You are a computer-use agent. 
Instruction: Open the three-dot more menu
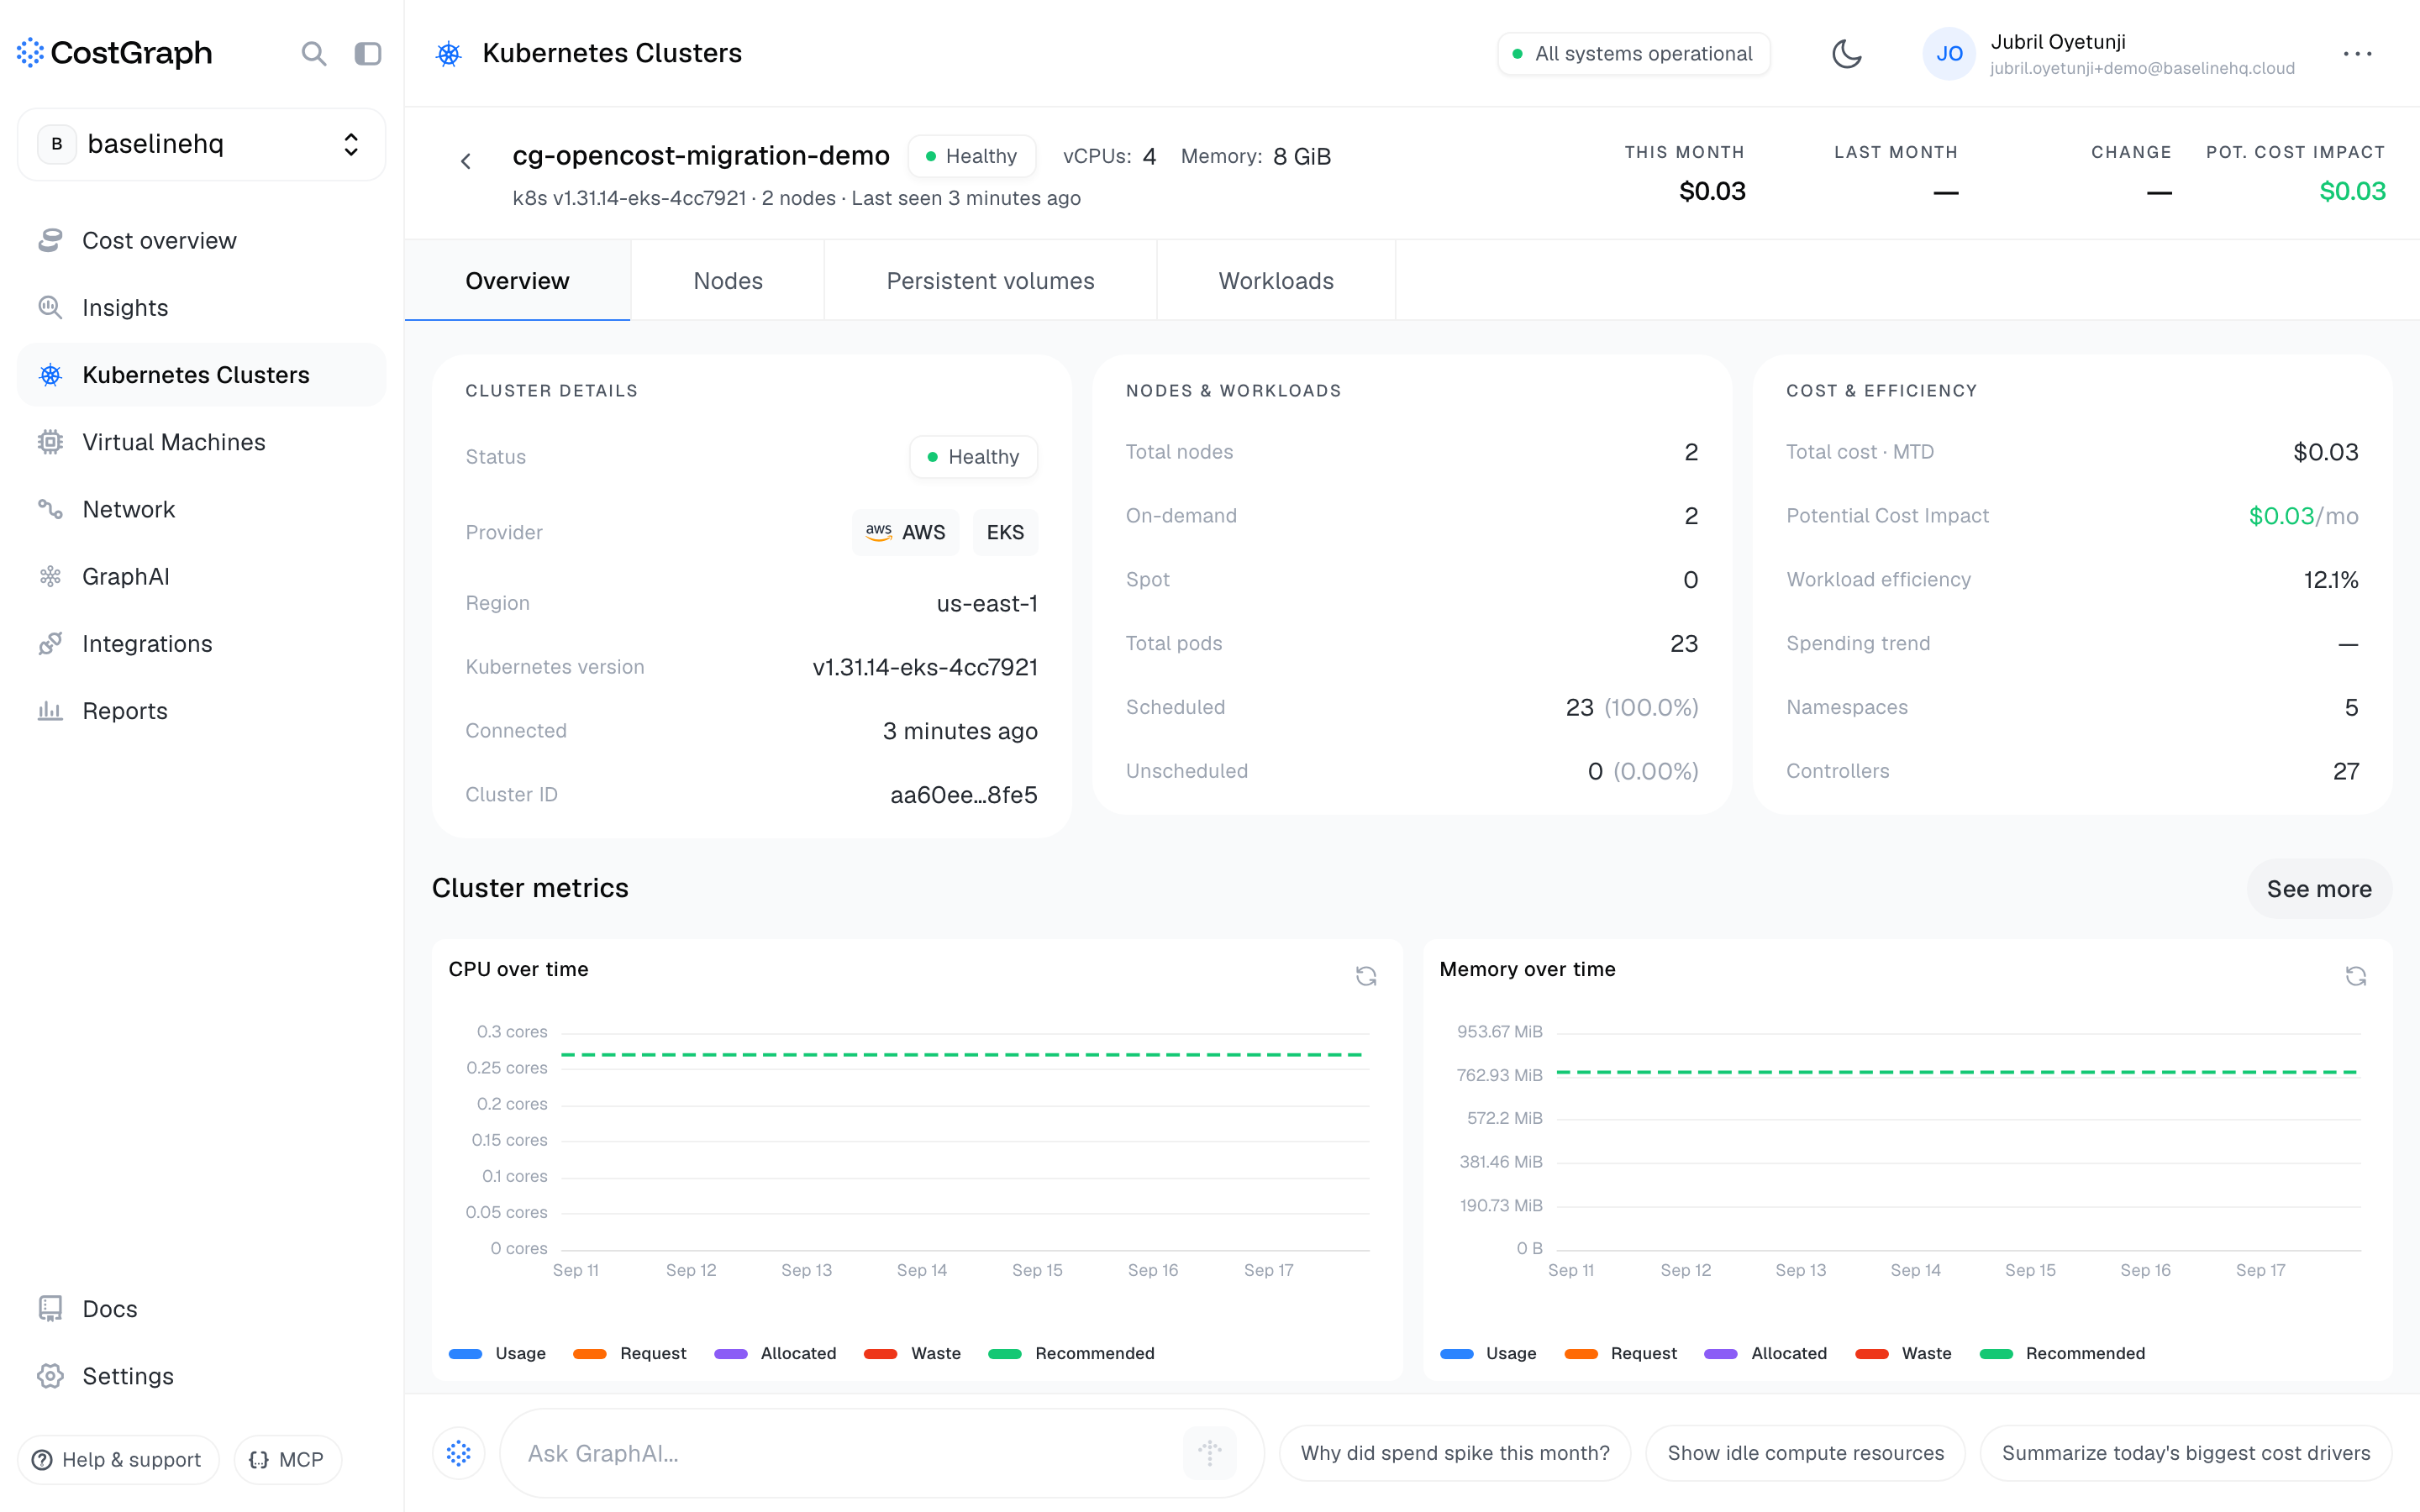tap(2357, 53)
